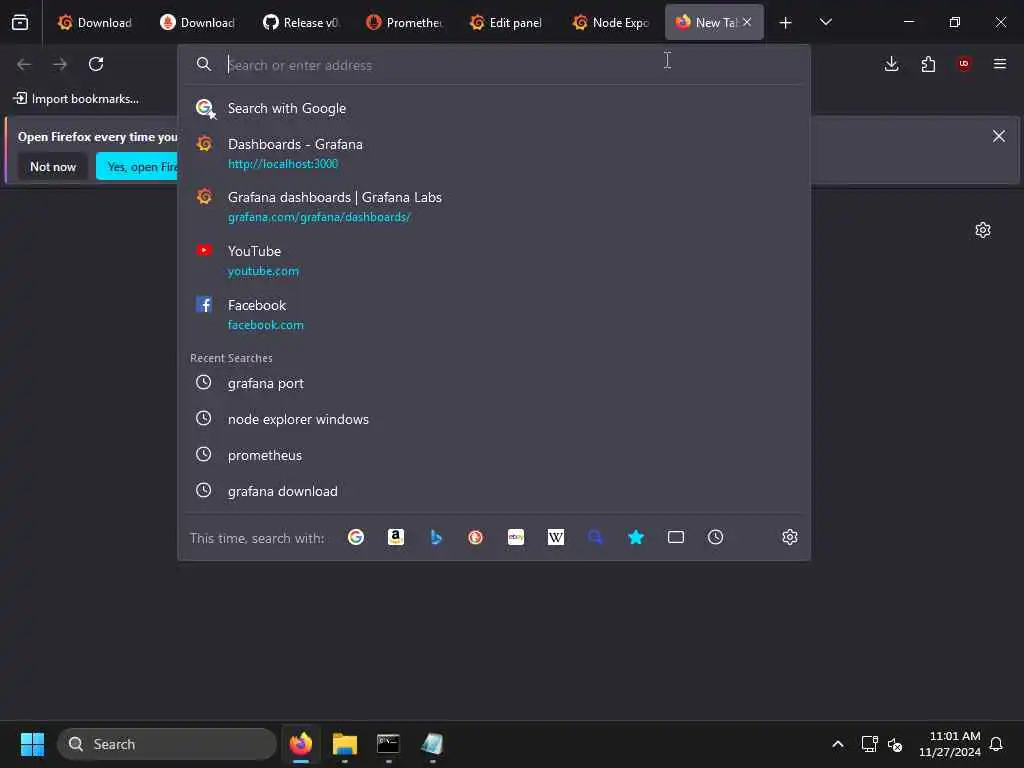Go back with the back arrow
The image size is (1024, 768).
tap(24, 64)
